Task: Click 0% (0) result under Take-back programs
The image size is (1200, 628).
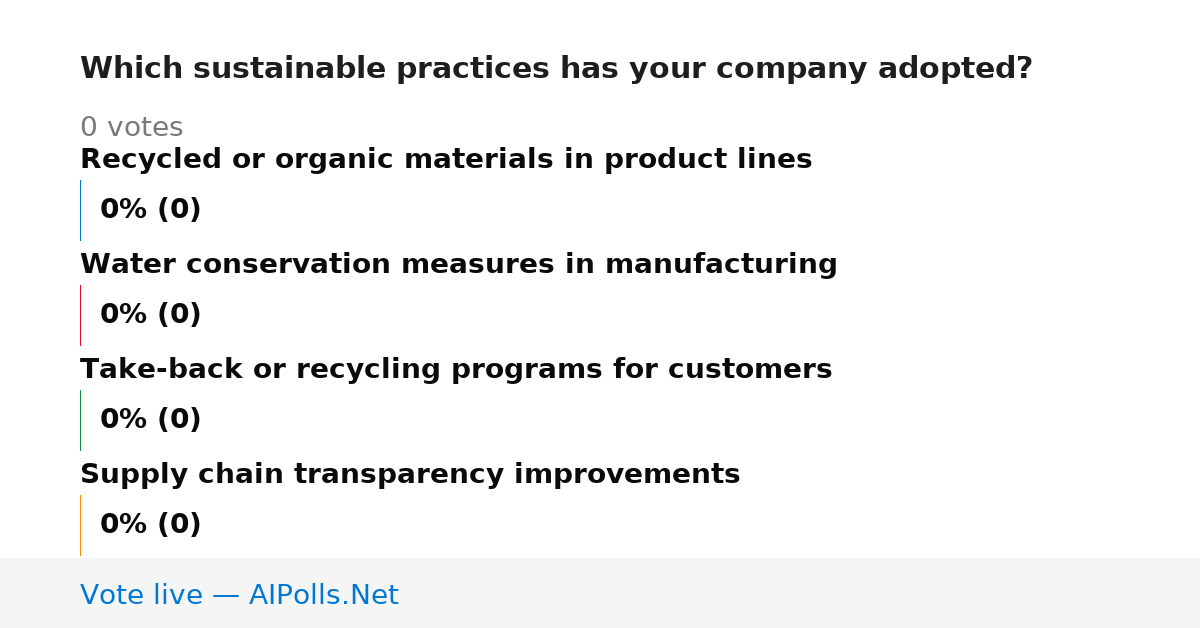Action: pos(151,420)
